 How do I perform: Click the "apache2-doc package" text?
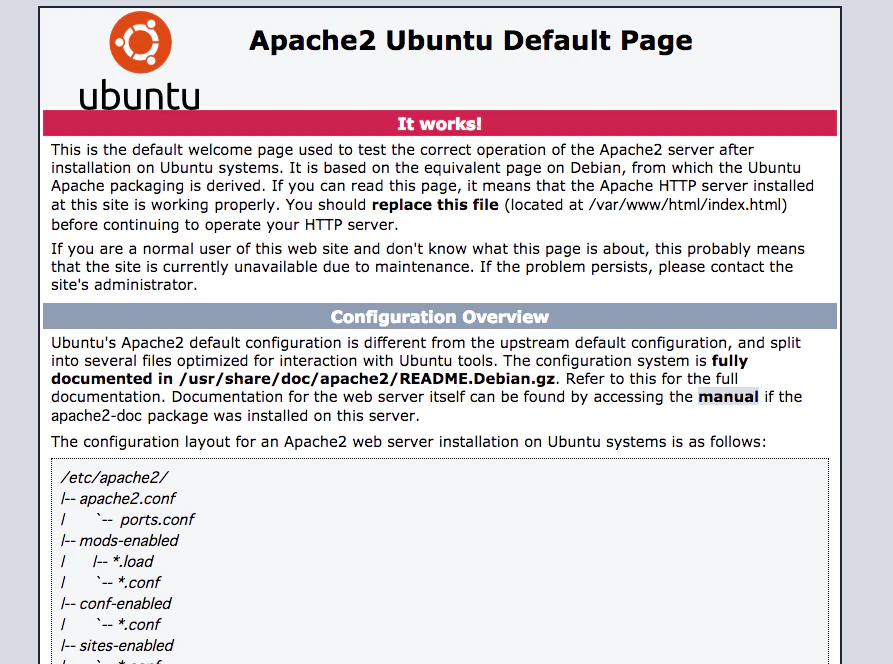click(129, 416)
